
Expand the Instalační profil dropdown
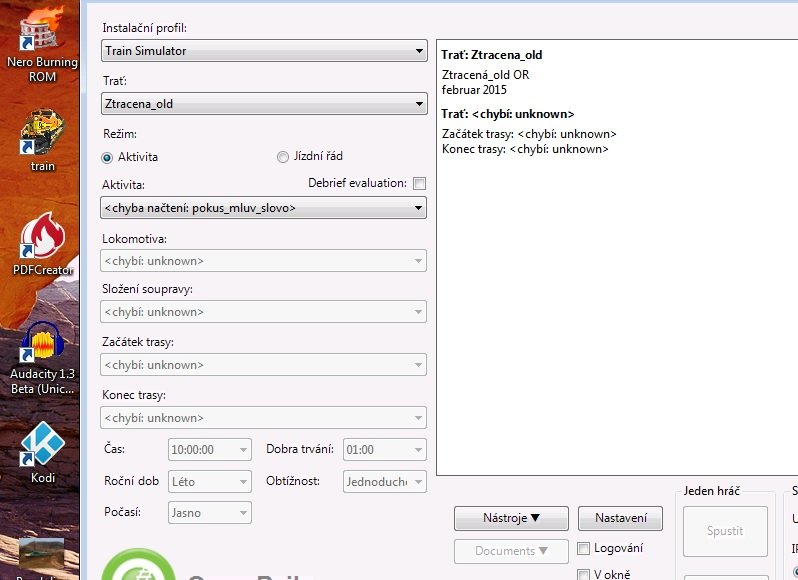click(264, 50)
